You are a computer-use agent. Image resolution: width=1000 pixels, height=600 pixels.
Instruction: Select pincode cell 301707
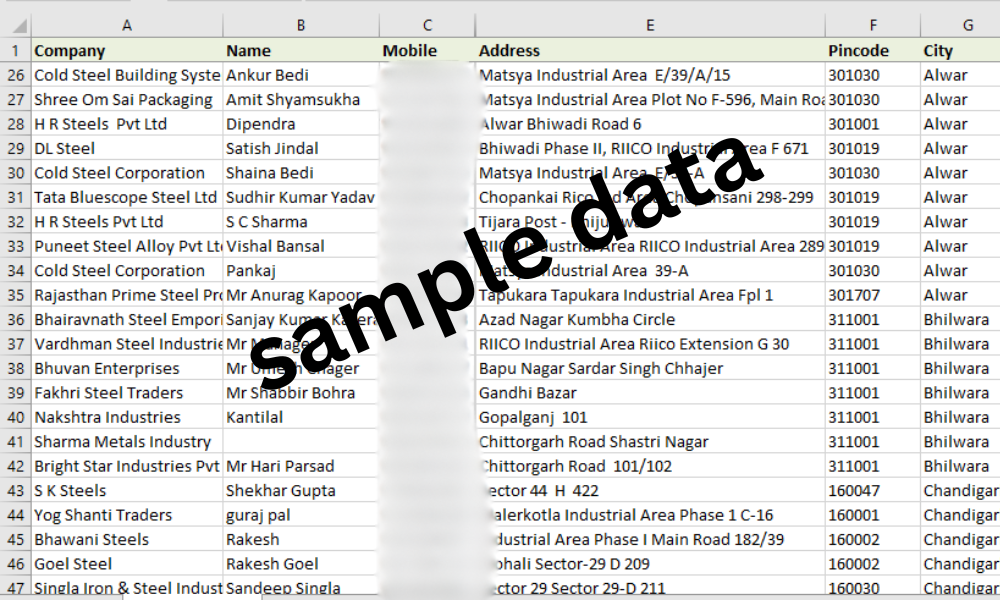(x=872, y=295)
